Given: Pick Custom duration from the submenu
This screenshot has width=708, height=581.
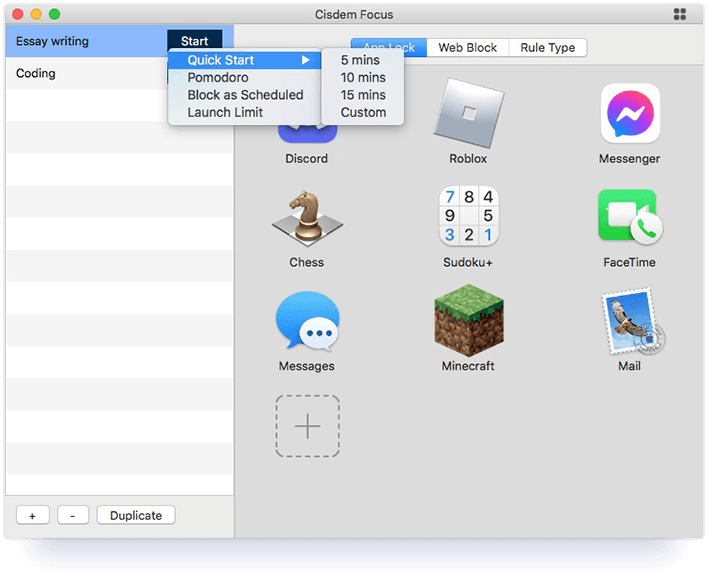Looking at the screenshot, I should [x=363, y=112].
